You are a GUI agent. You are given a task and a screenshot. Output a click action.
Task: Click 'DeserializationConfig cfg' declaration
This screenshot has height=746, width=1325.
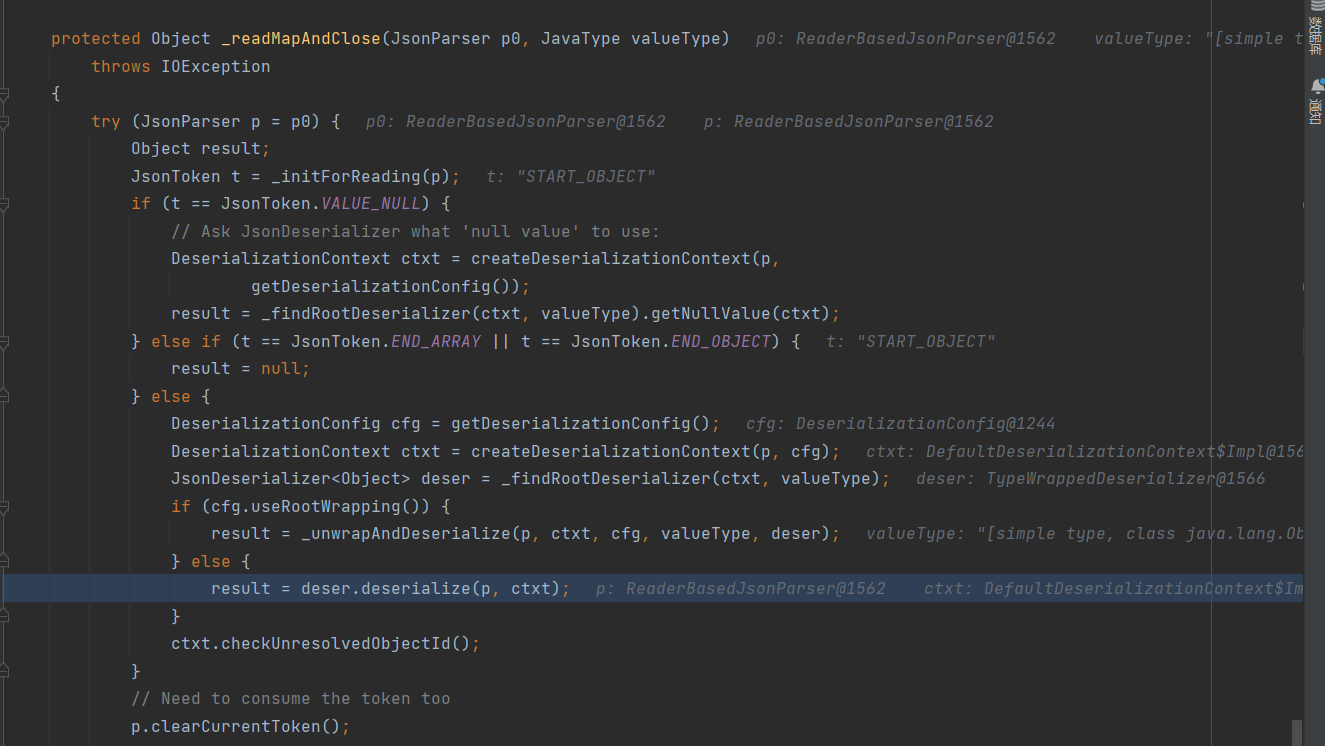[x=296, y=424]
